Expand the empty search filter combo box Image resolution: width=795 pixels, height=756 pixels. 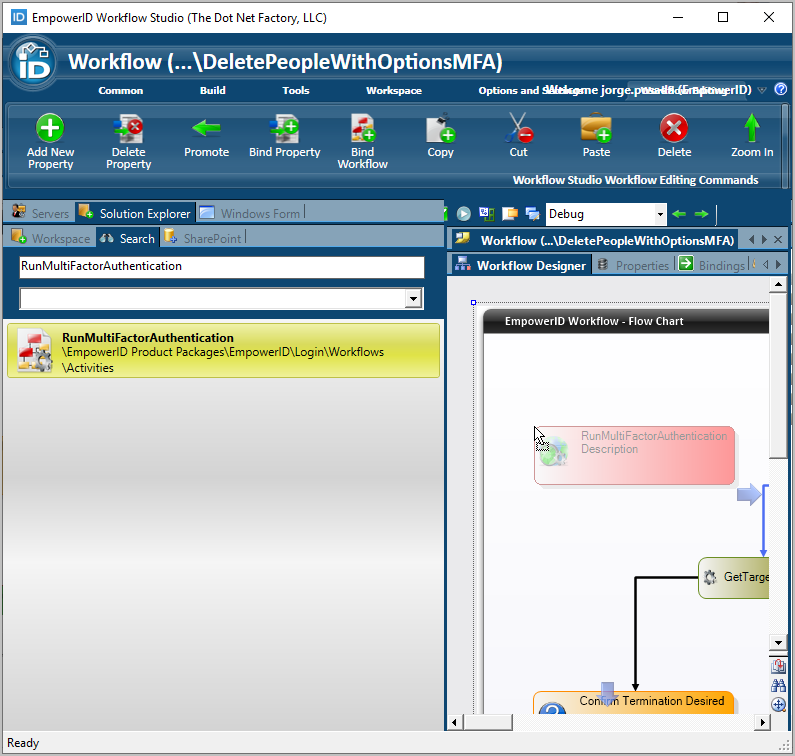click(x=413, y=299)
